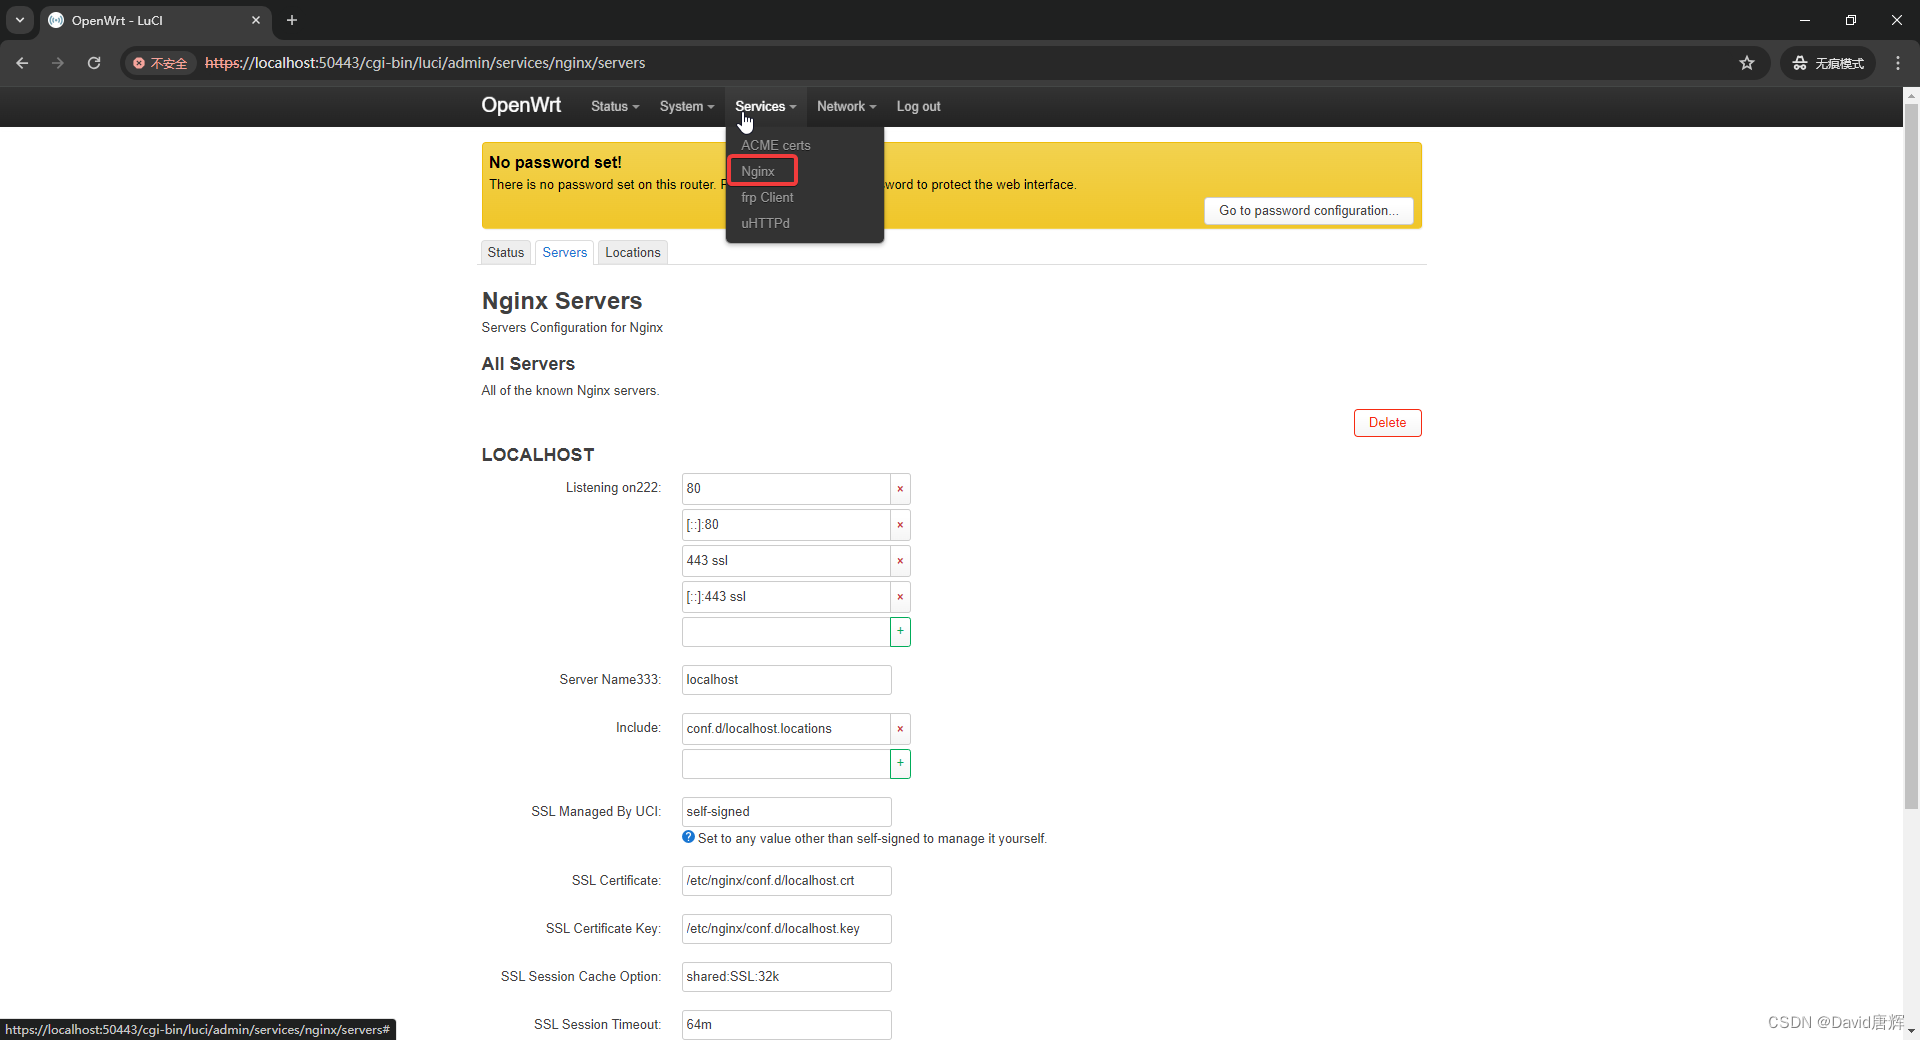Remove the conf.d/localhost.locations include entry
The height and width of the screenshot is (1040, 1920).
coord(900,729)
